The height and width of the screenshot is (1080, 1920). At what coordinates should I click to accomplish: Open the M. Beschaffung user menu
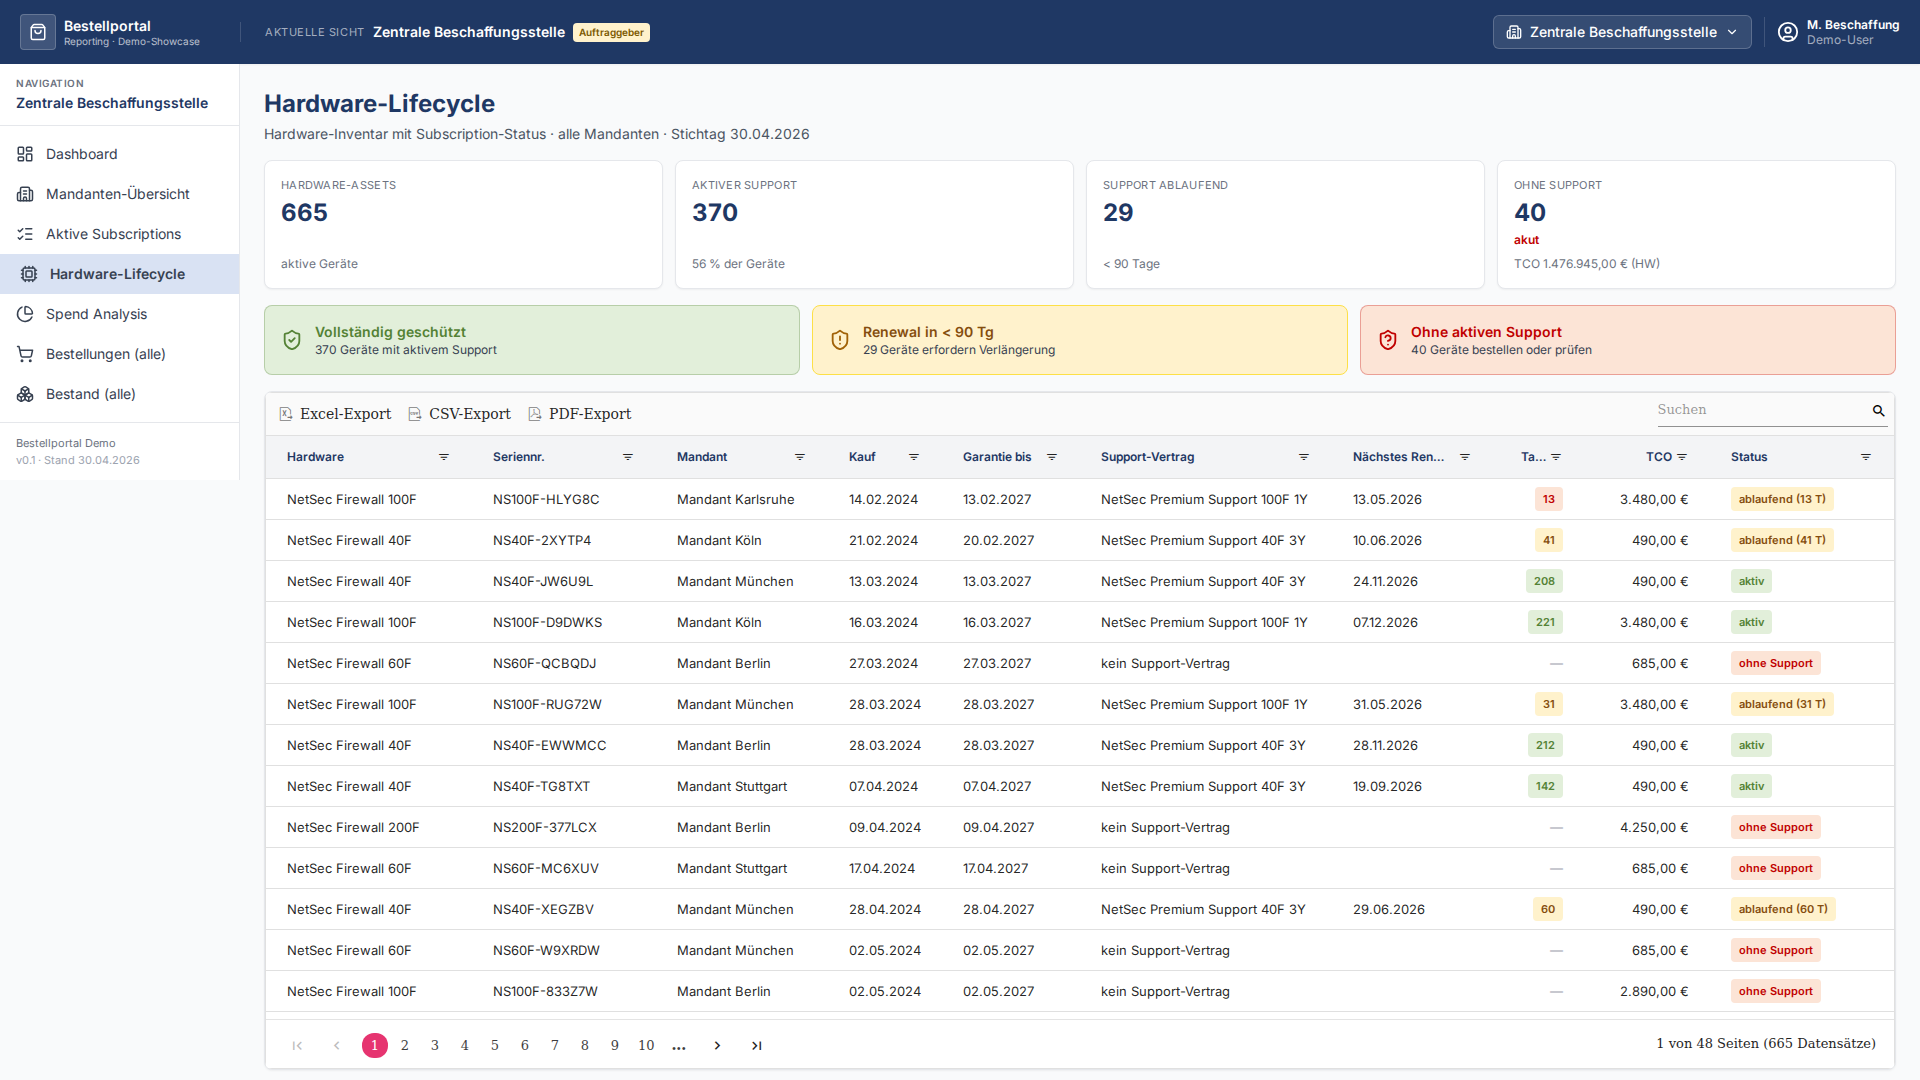[x=1839, y=32]
